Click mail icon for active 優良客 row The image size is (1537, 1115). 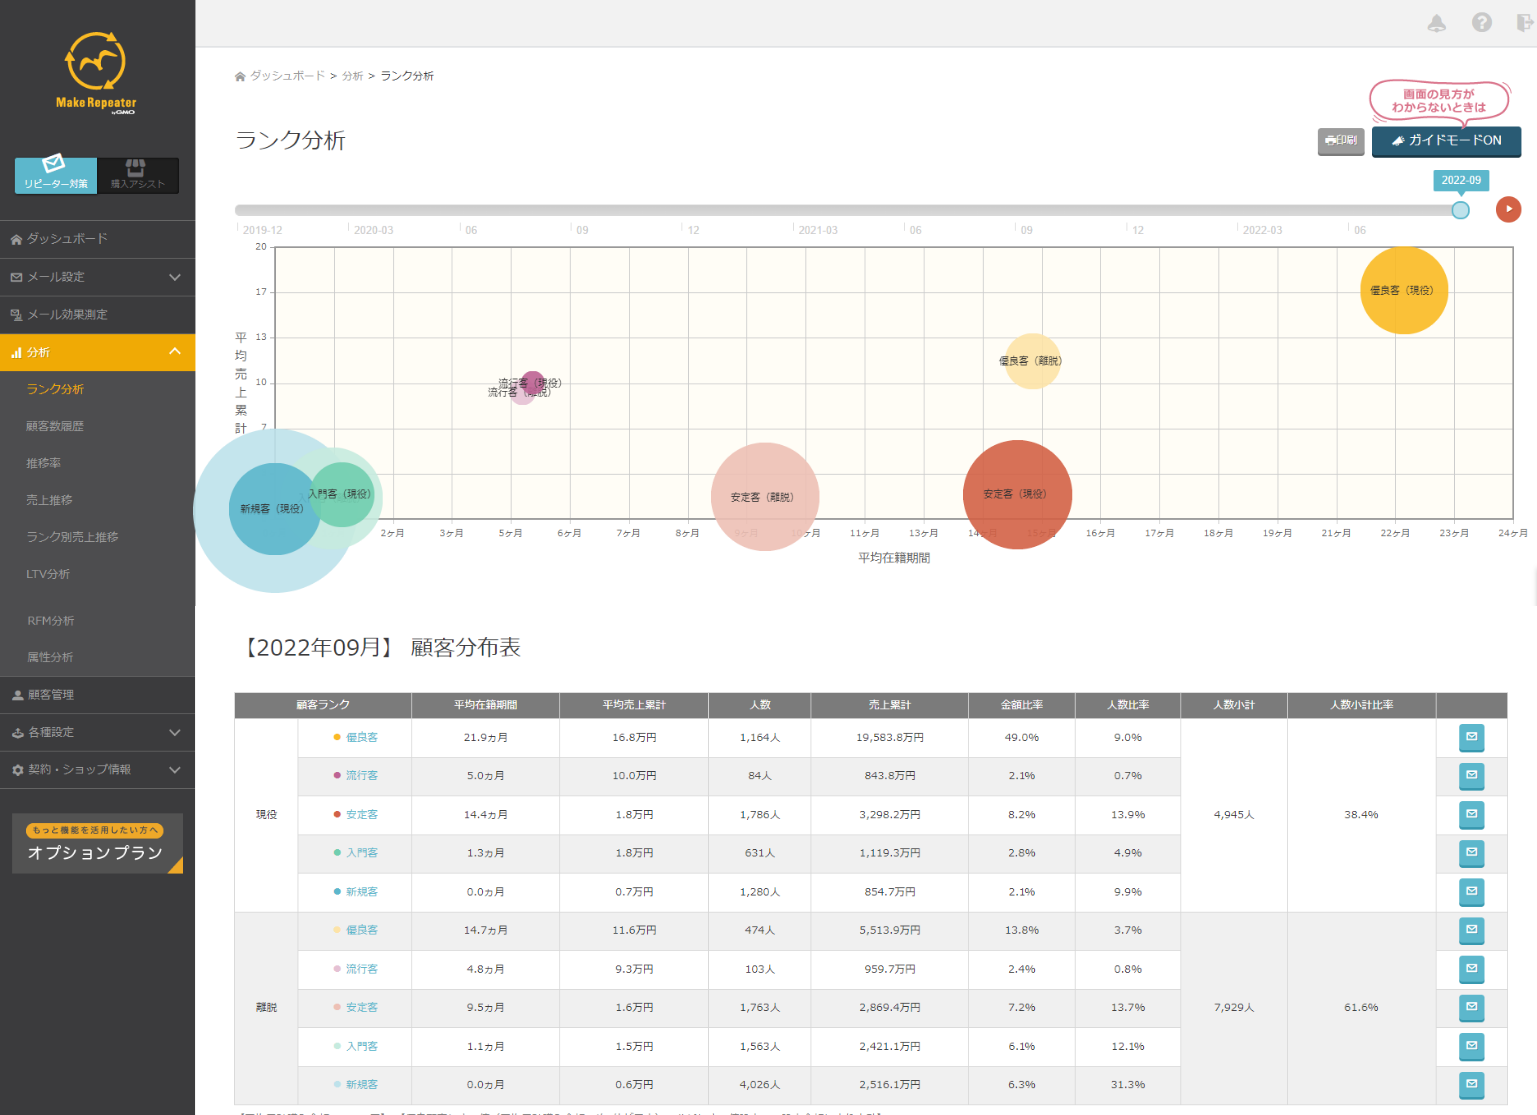coord(1471,737)
